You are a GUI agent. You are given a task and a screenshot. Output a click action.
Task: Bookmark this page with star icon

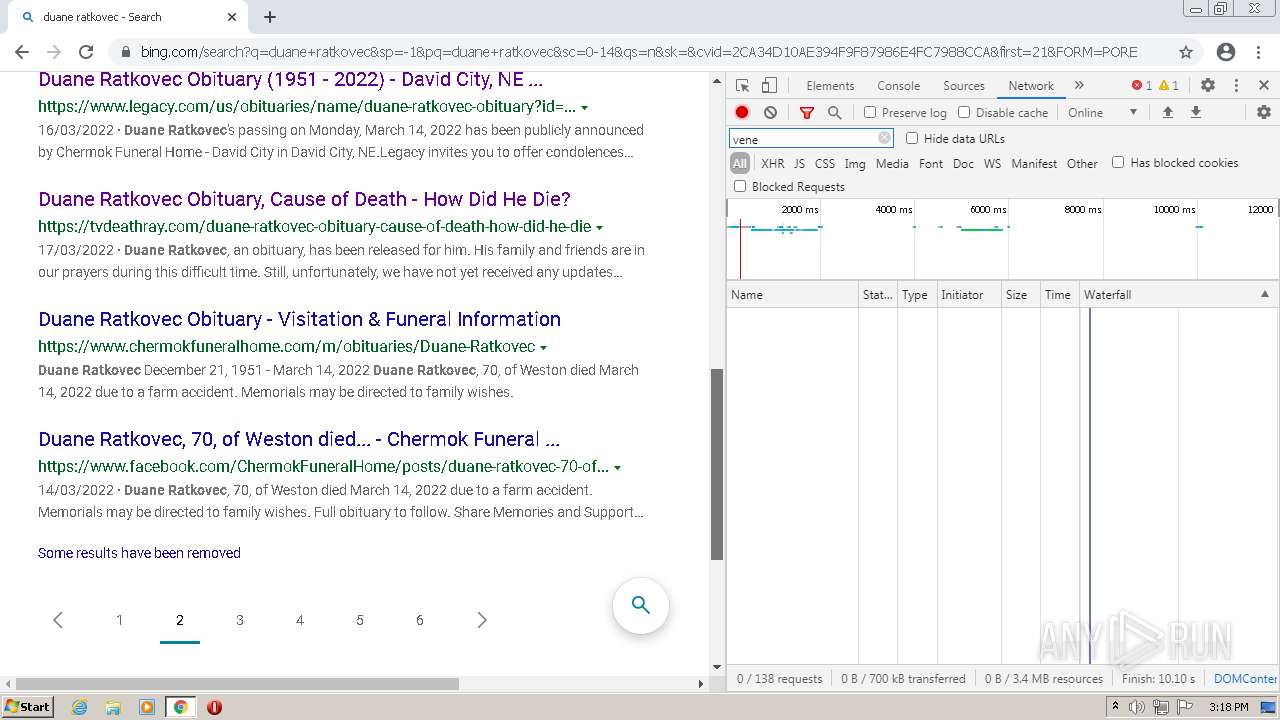point(1186,52)
